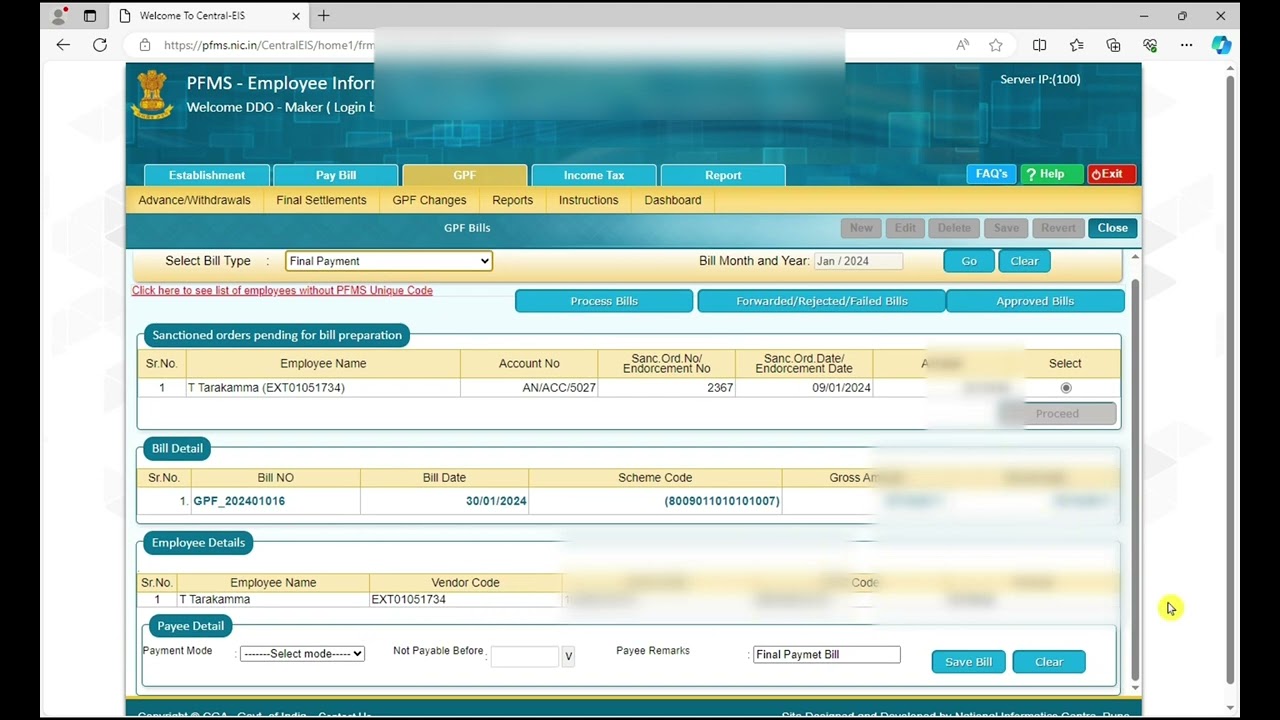1280x720 pixels.
Task: Click the greyed Save button
Action: [1006, 228]
